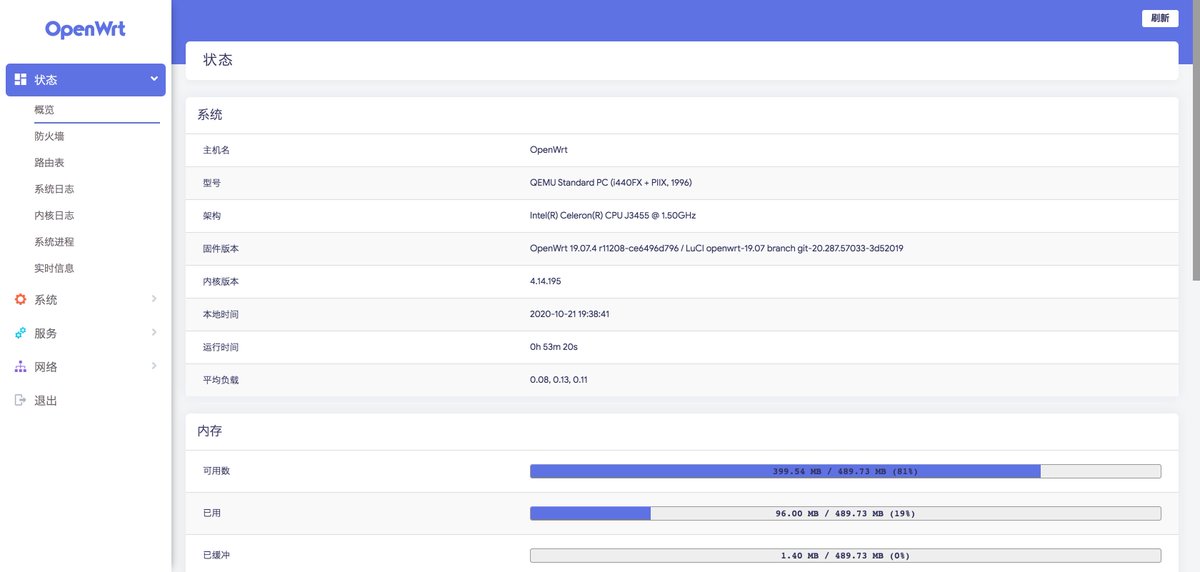Click the 架构 label
The image size is (1200, 572).
tap(212, 216)
